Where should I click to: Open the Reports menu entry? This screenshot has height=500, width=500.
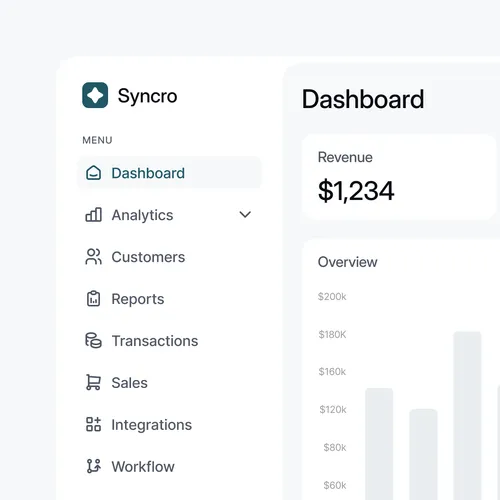click(x=169, y=299)
